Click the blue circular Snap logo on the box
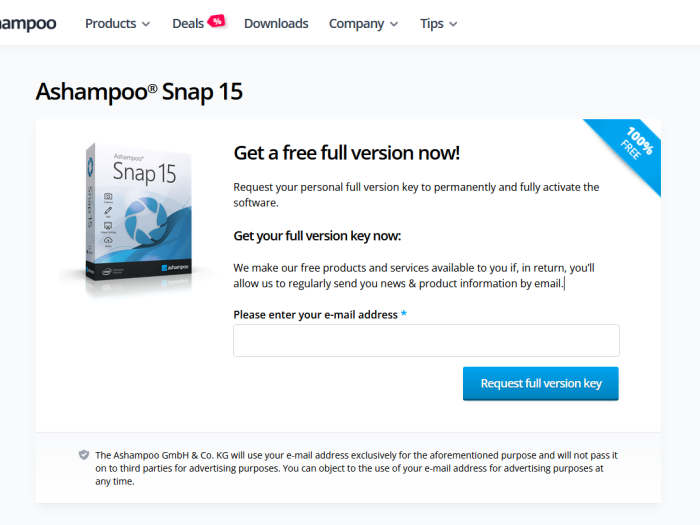The height and width of the screenshot is (525, 700). [x=146, y=221]
